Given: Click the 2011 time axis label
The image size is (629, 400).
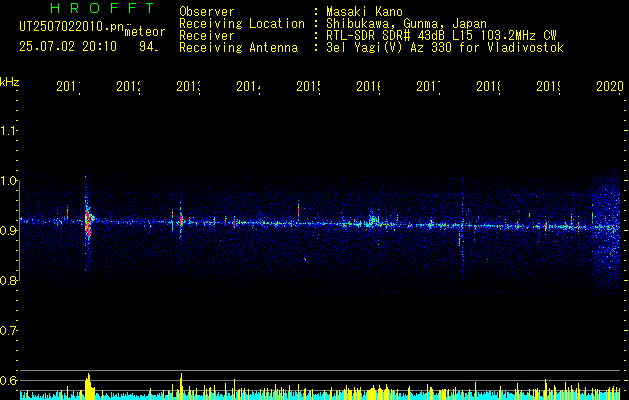Looking at the screenshot, I should point(68,86).
